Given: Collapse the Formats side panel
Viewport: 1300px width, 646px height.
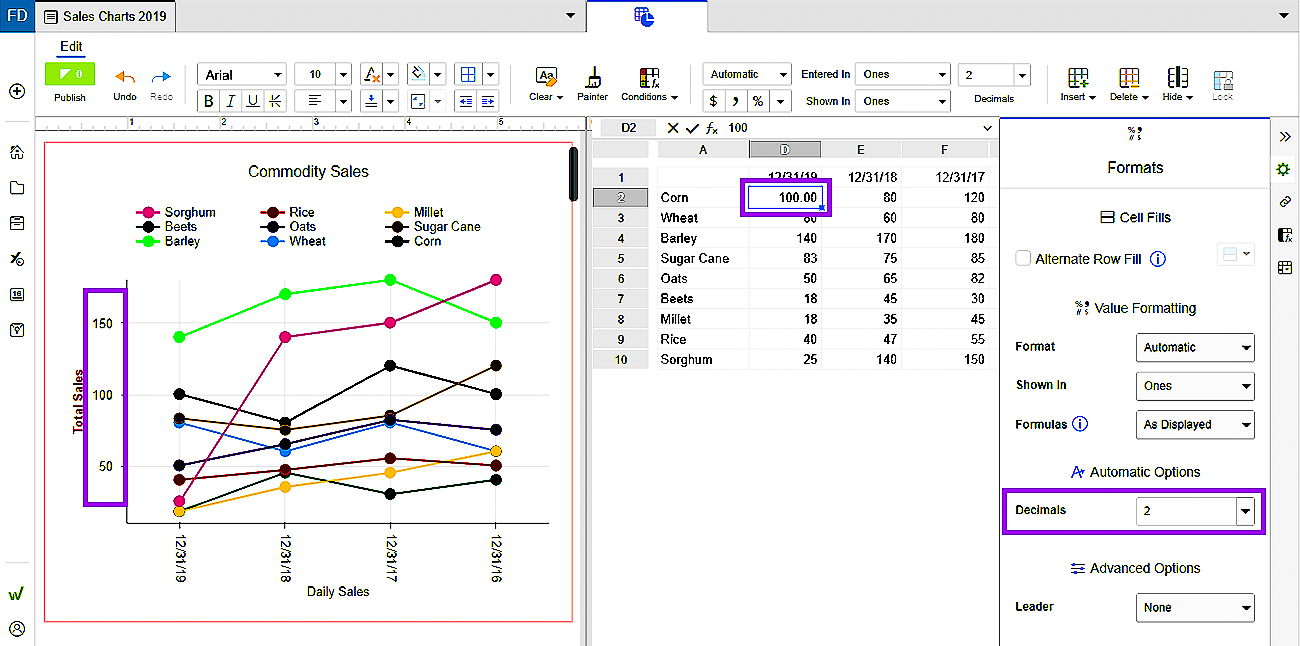Looking at the screenshot, I should click(1283, 136).
